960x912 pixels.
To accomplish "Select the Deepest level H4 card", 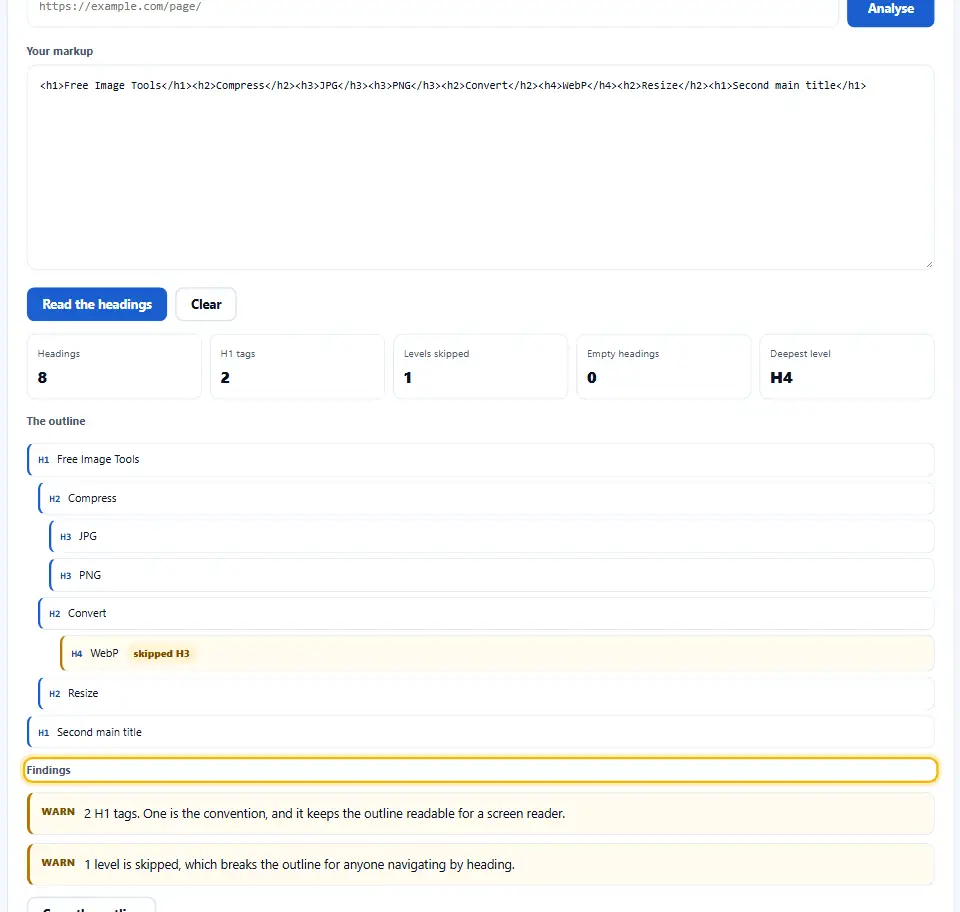I will click(847, 367).
